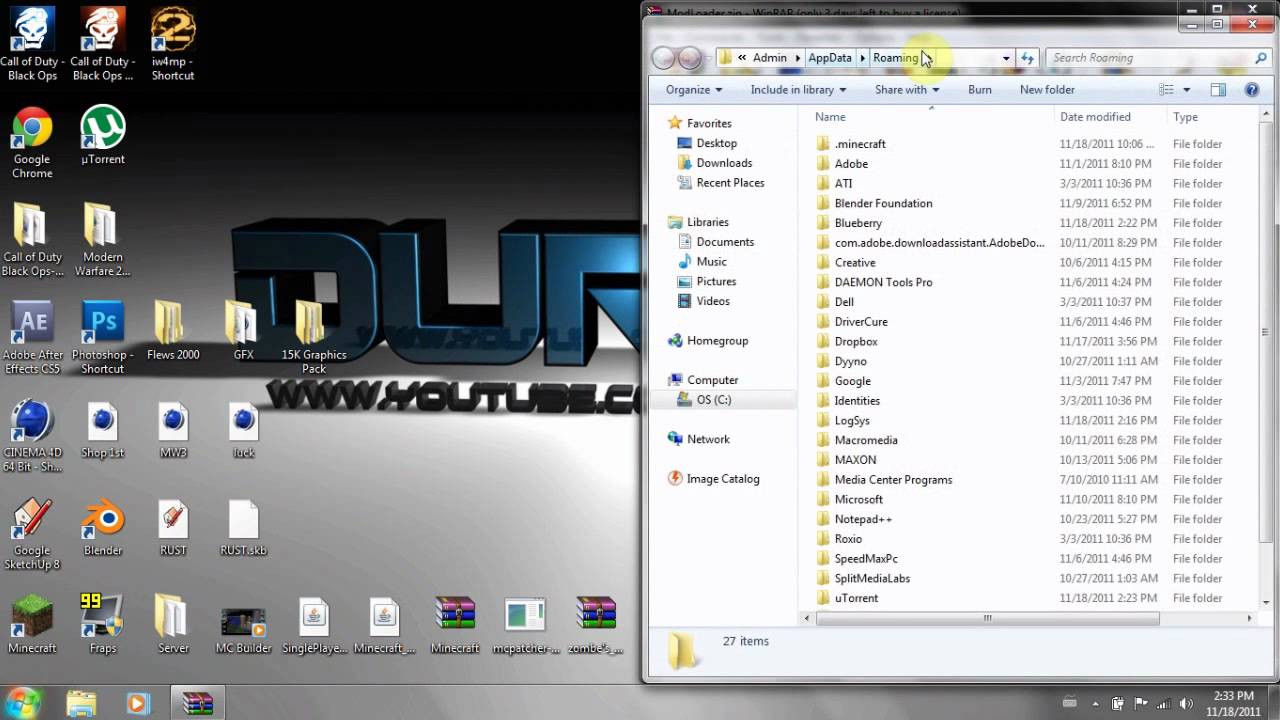Open the Share with dropdown
This screenshot has width=1280, height=720.
point(907,90)
